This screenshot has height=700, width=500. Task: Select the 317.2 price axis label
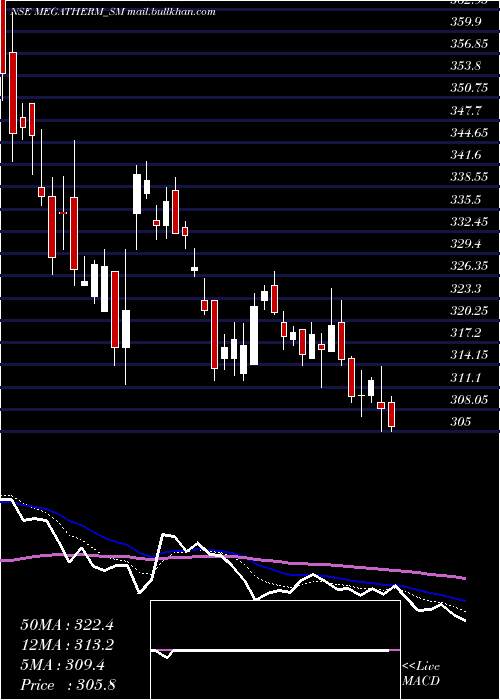coord(465,333)
